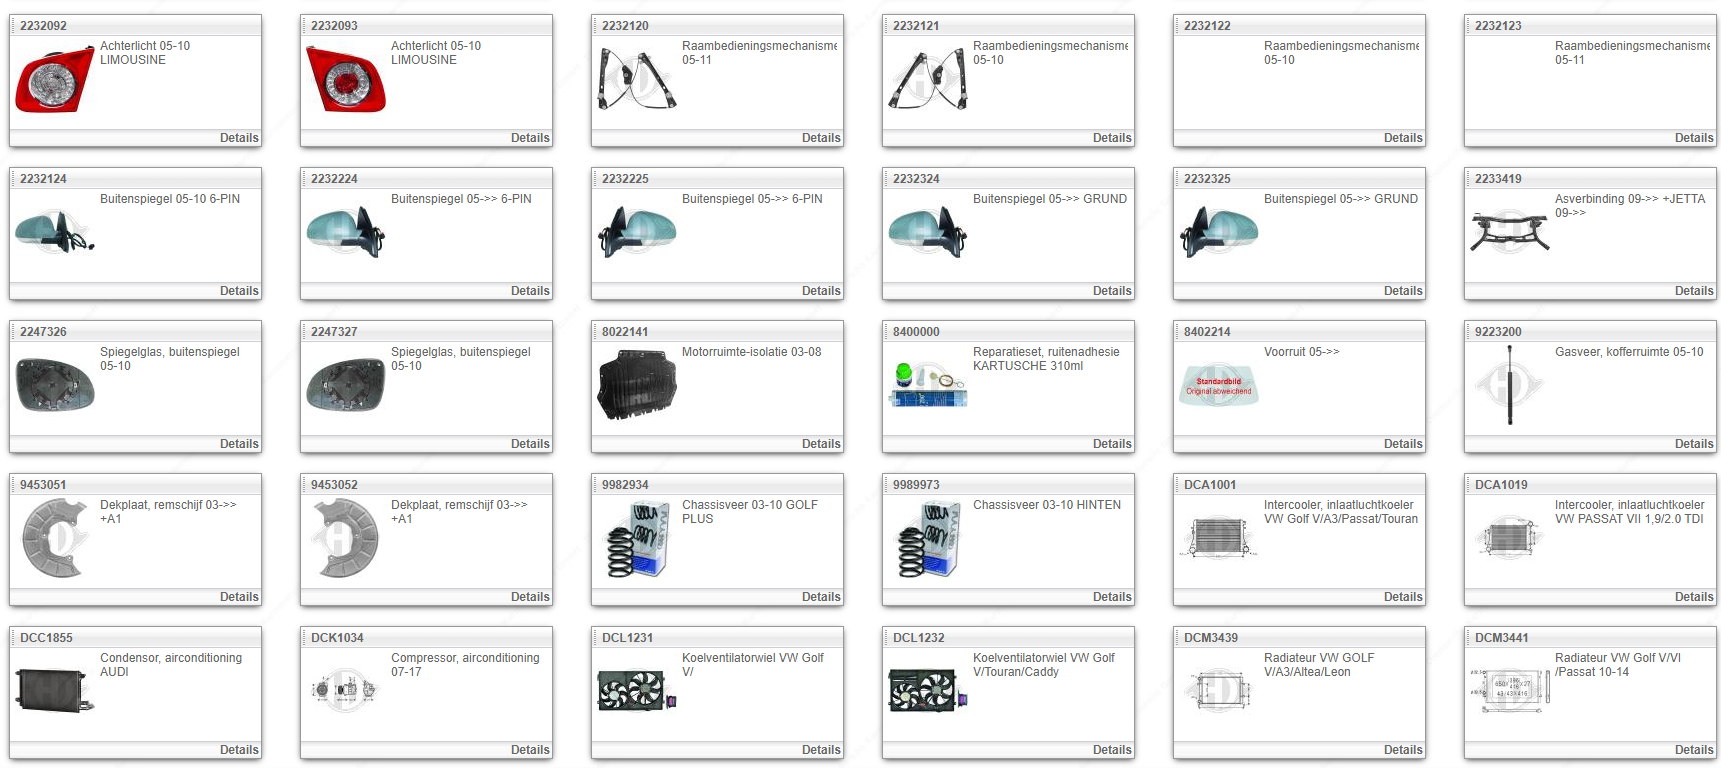The height and width of the screenshot is (768, 1721).
Task: Select the Gasveer kofferruimte image
Action: pyautogui.click(x=1509, y=386)
